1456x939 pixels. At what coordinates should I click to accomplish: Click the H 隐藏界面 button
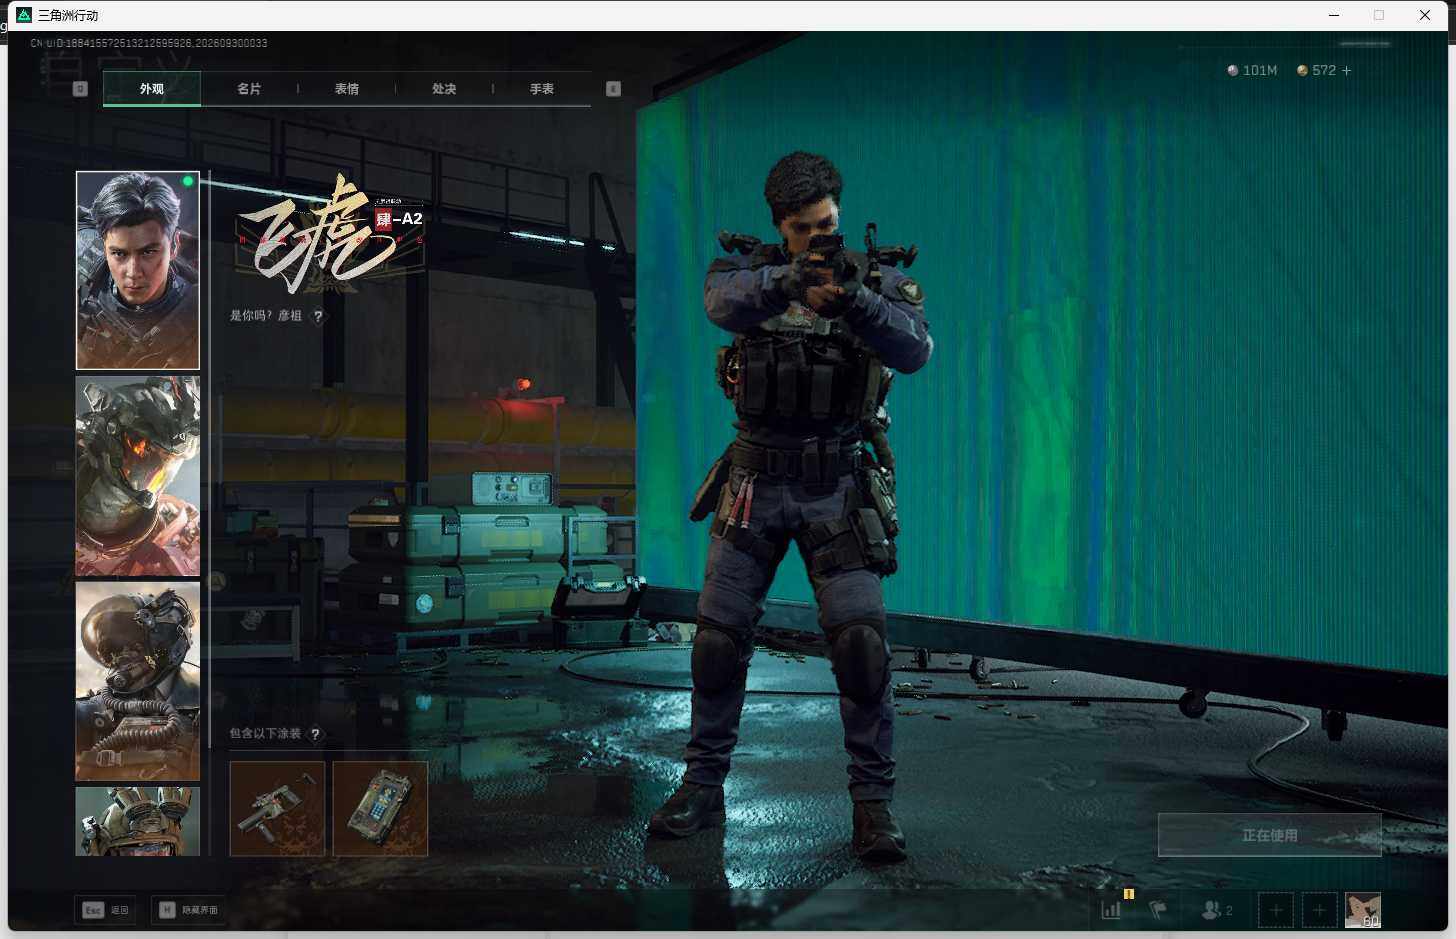[190, 910]
